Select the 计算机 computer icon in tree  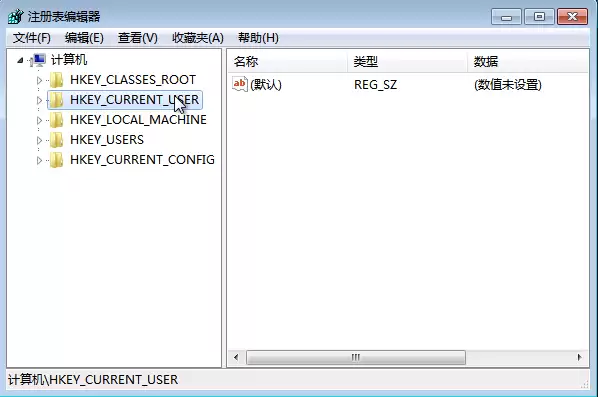39,60
